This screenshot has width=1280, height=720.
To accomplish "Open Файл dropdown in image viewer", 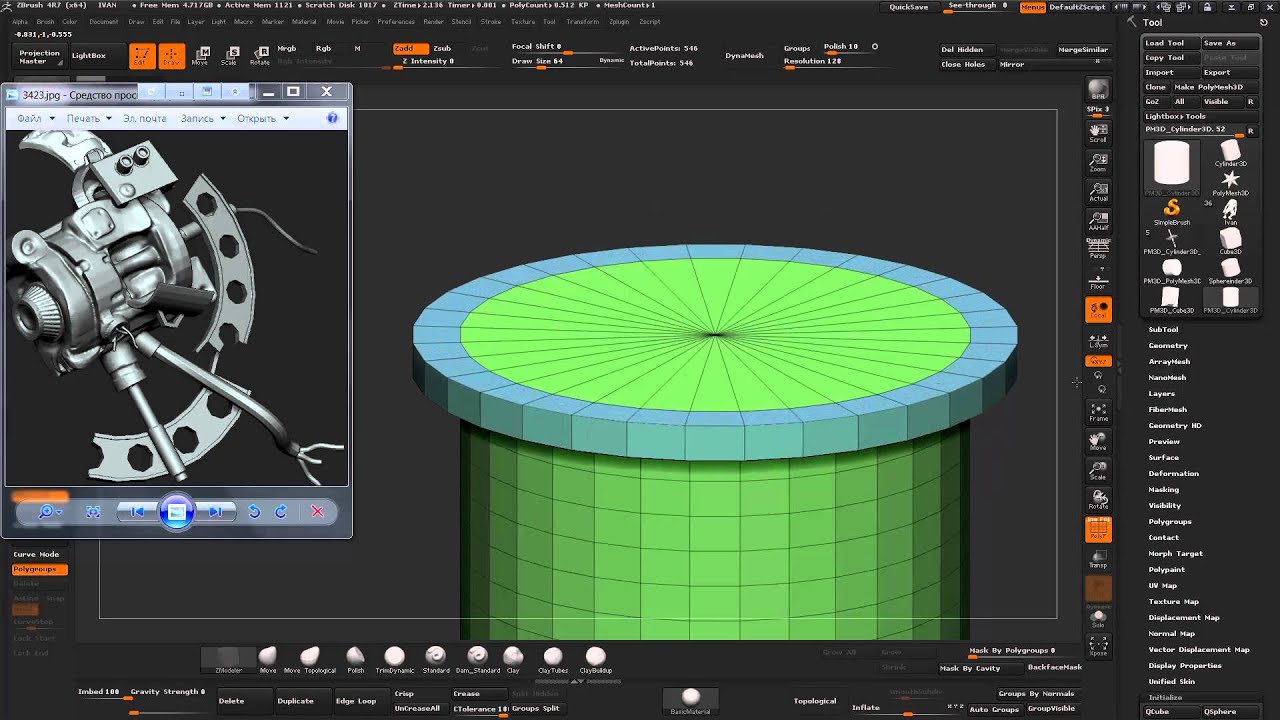I will pos(34,118).
